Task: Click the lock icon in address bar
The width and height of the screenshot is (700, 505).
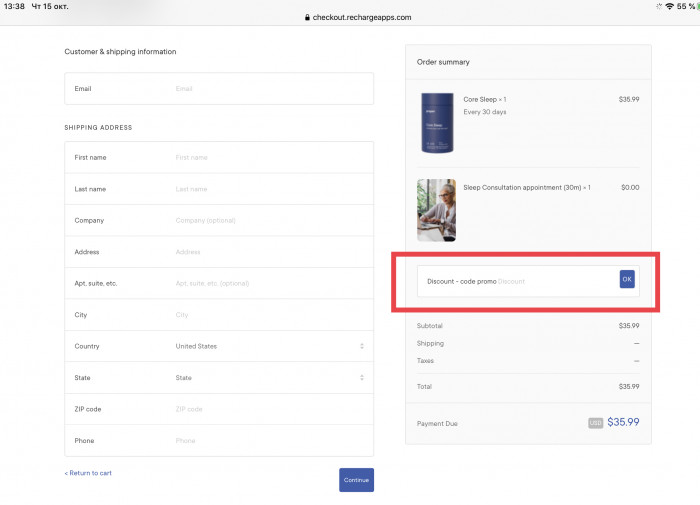Action: click(x=307, y=17)
